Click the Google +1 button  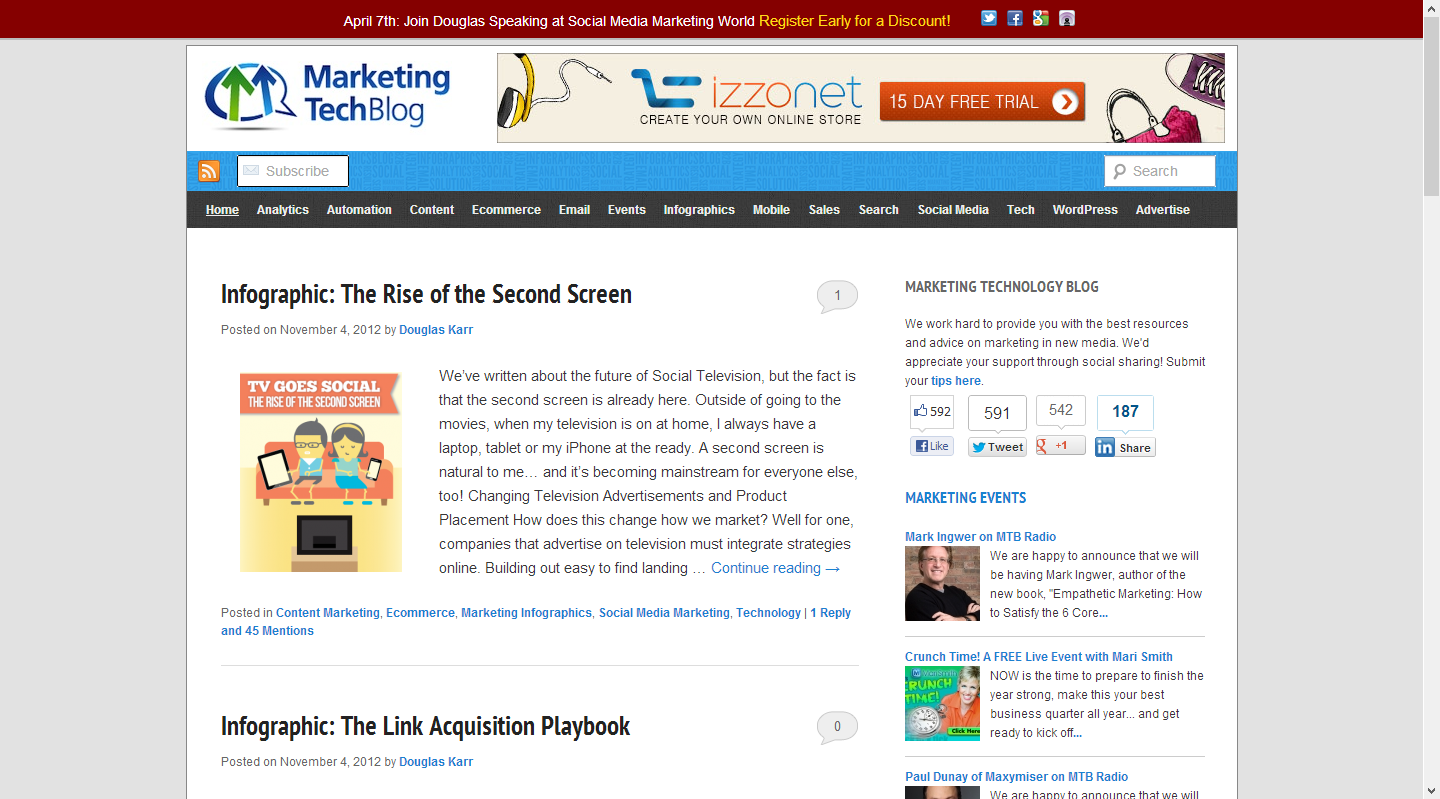[1060, 446]
